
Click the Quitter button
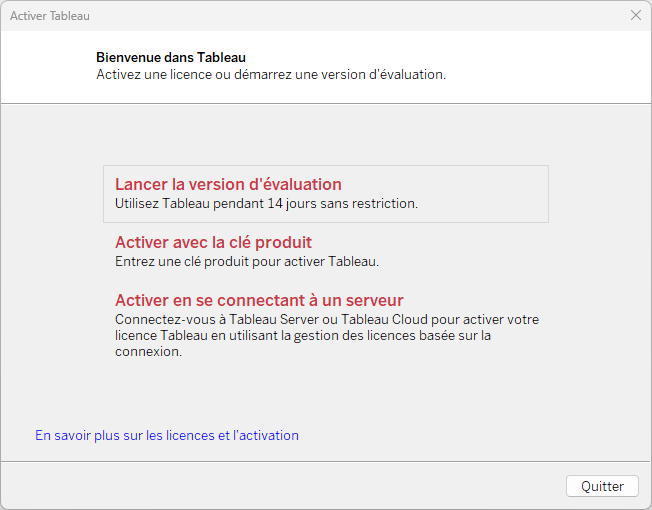pyautogui.click(x=602, y=486)
